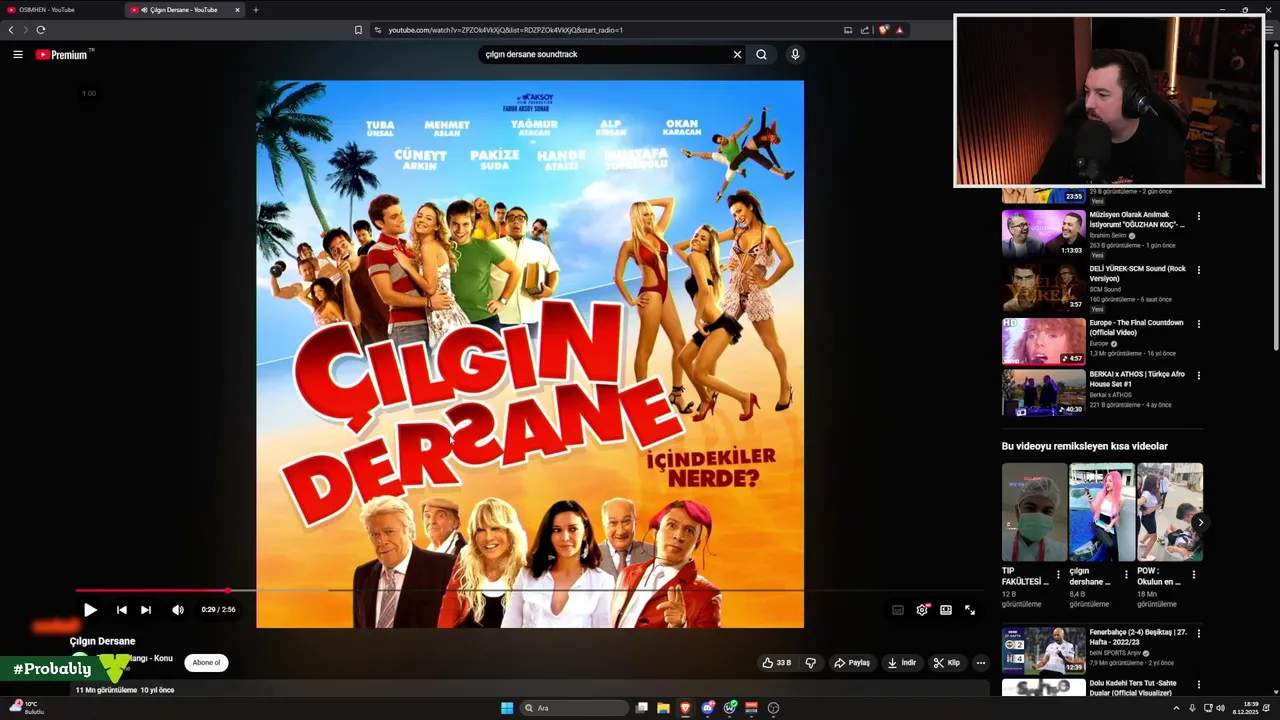Share the video via Paylaş
The image size is (1280, 720).
click(852, 662)
